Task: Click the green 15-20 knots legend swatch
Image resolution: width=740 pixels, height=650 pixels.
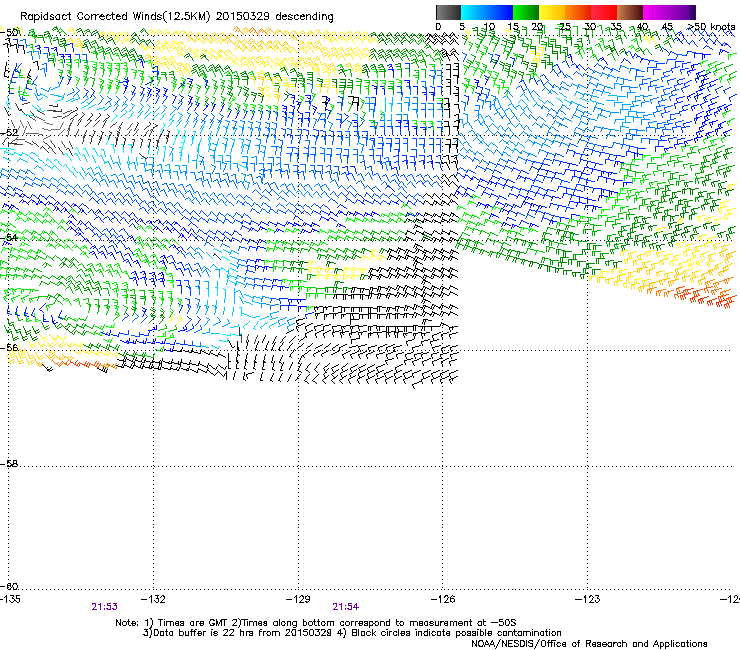Action: point(526,12)
